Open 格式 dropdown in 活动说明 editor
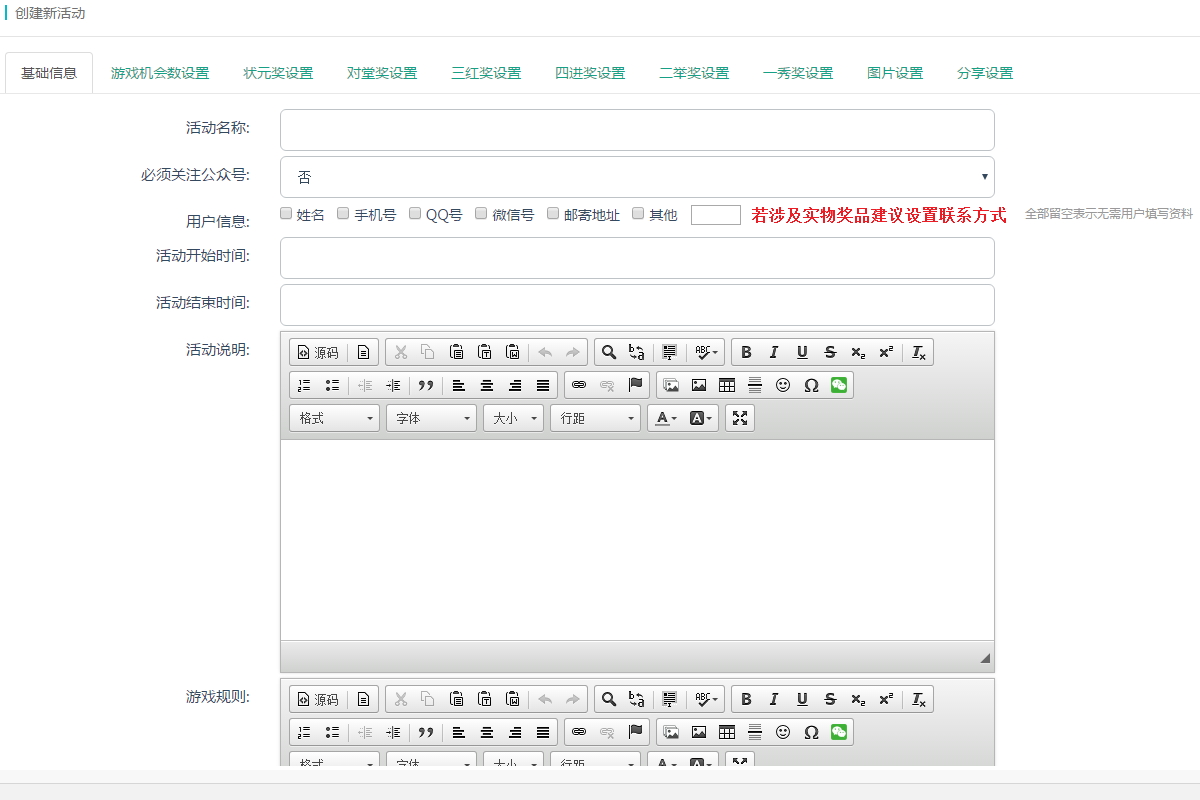The width and height of the screenshot is (1200, 800). [334, 418]
